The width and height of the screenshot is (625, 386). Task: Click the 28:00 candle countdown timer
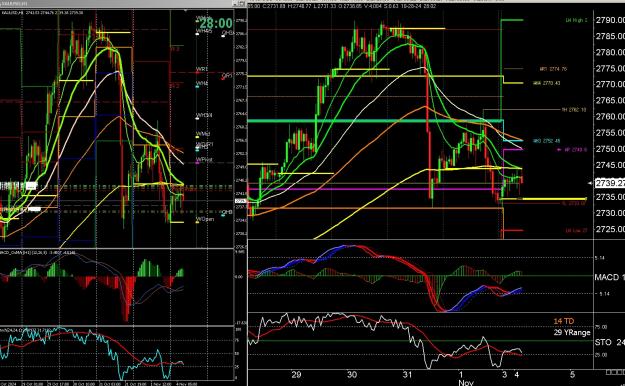point(216,23)
